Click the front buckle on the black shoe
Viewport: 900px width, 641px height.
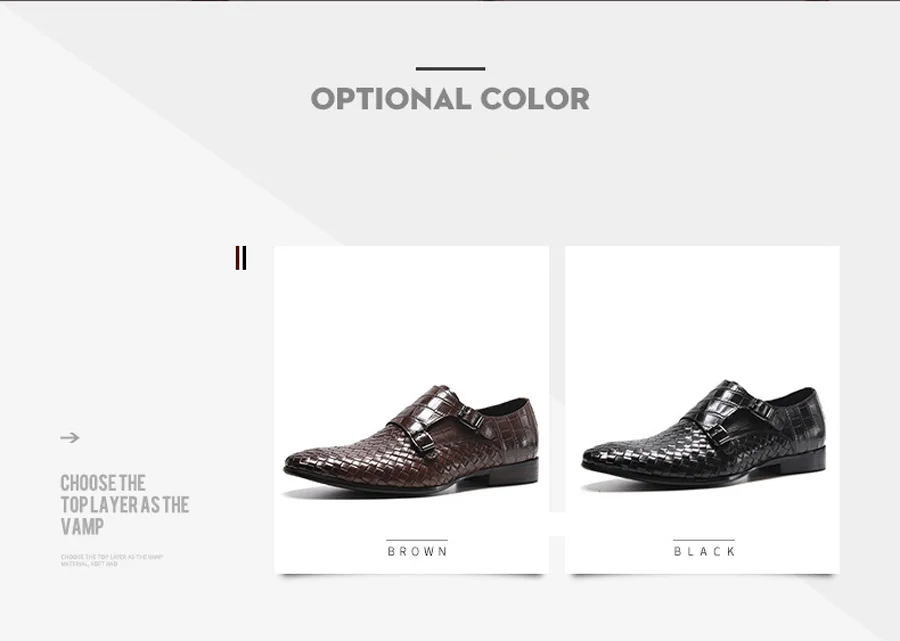(719, 433)
